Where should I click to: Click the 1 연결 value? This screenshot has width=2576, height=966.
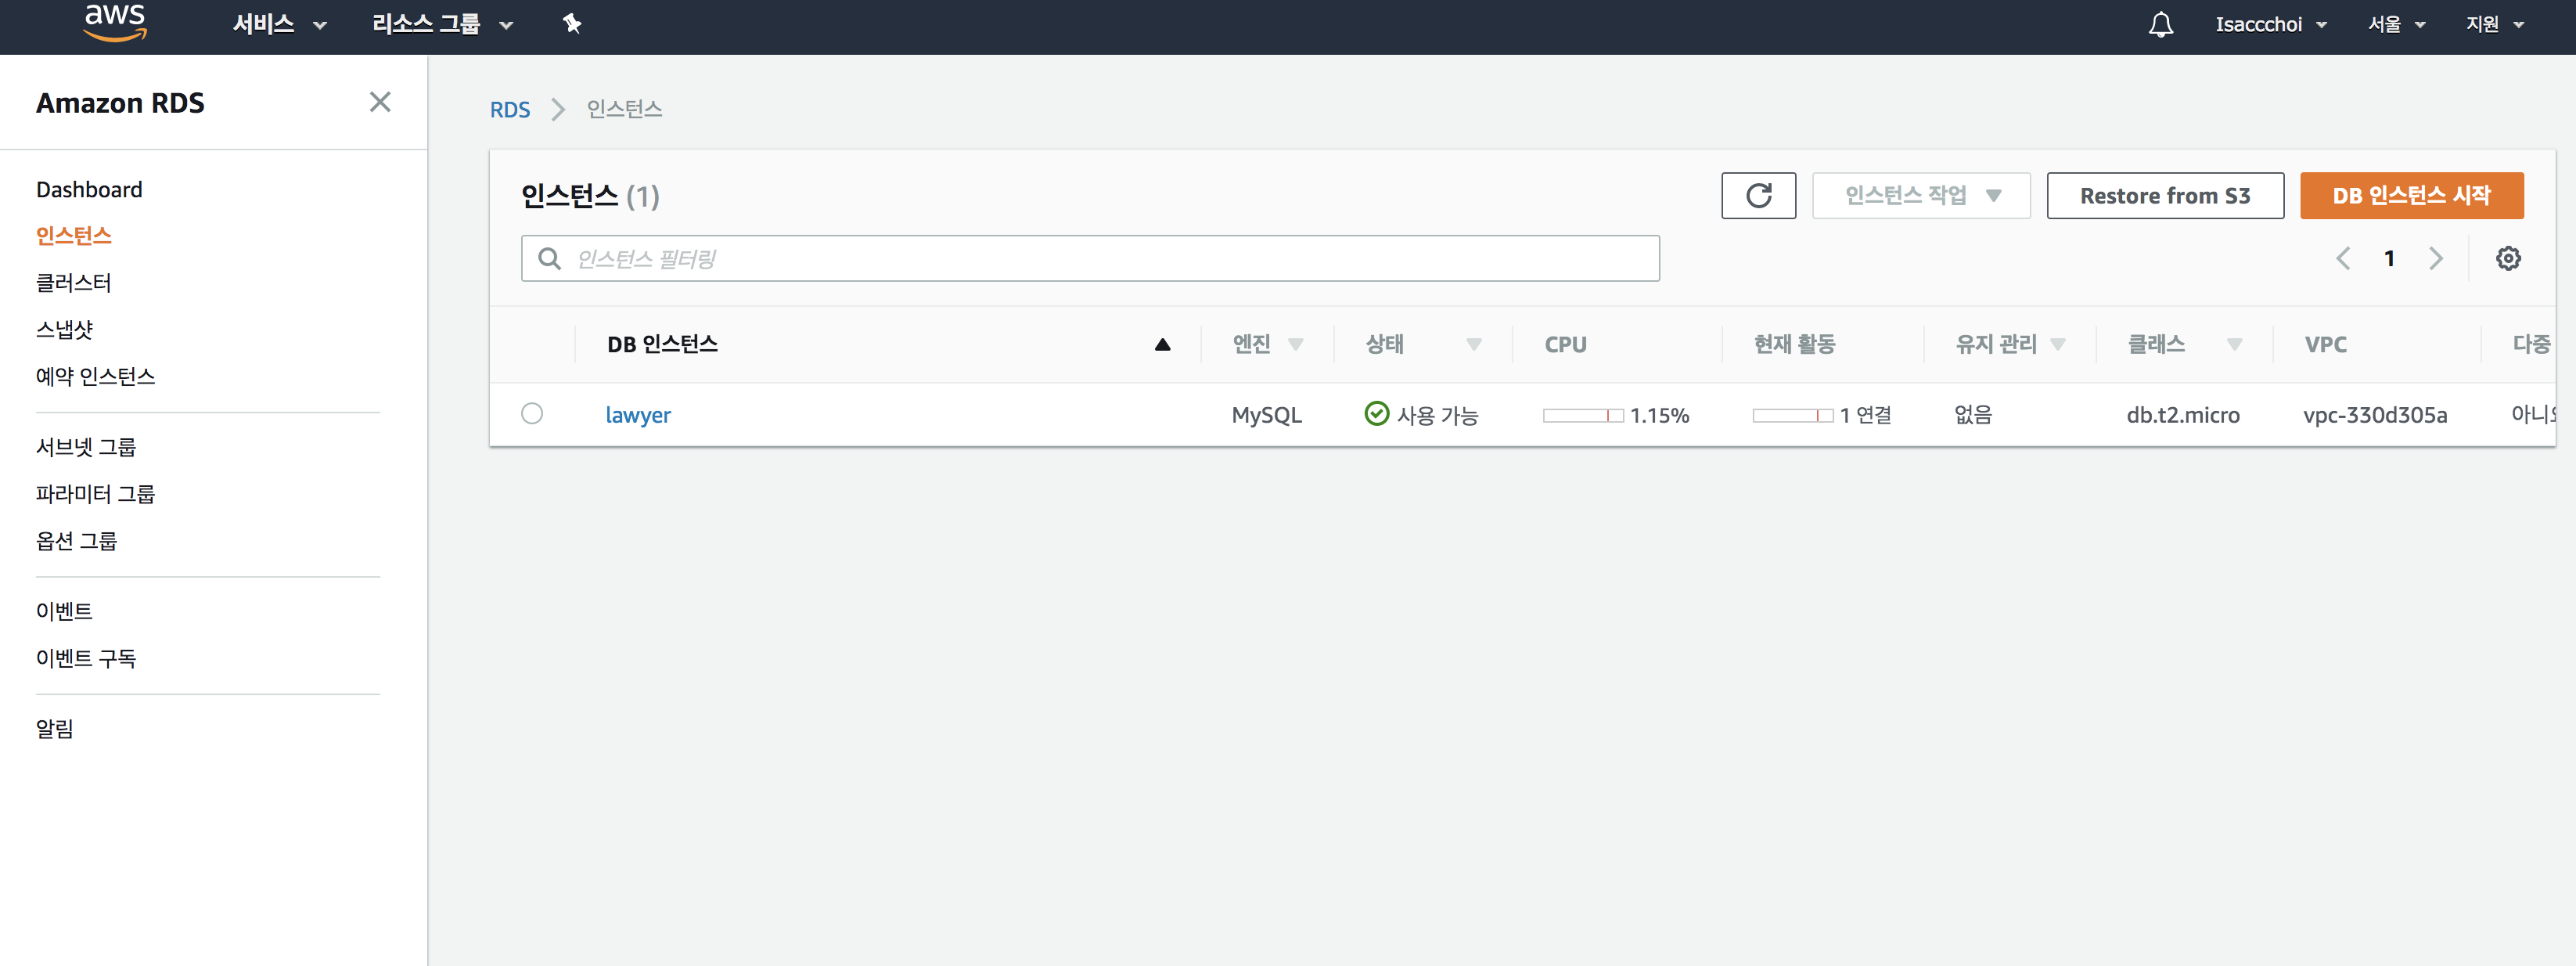(1865, 415)
